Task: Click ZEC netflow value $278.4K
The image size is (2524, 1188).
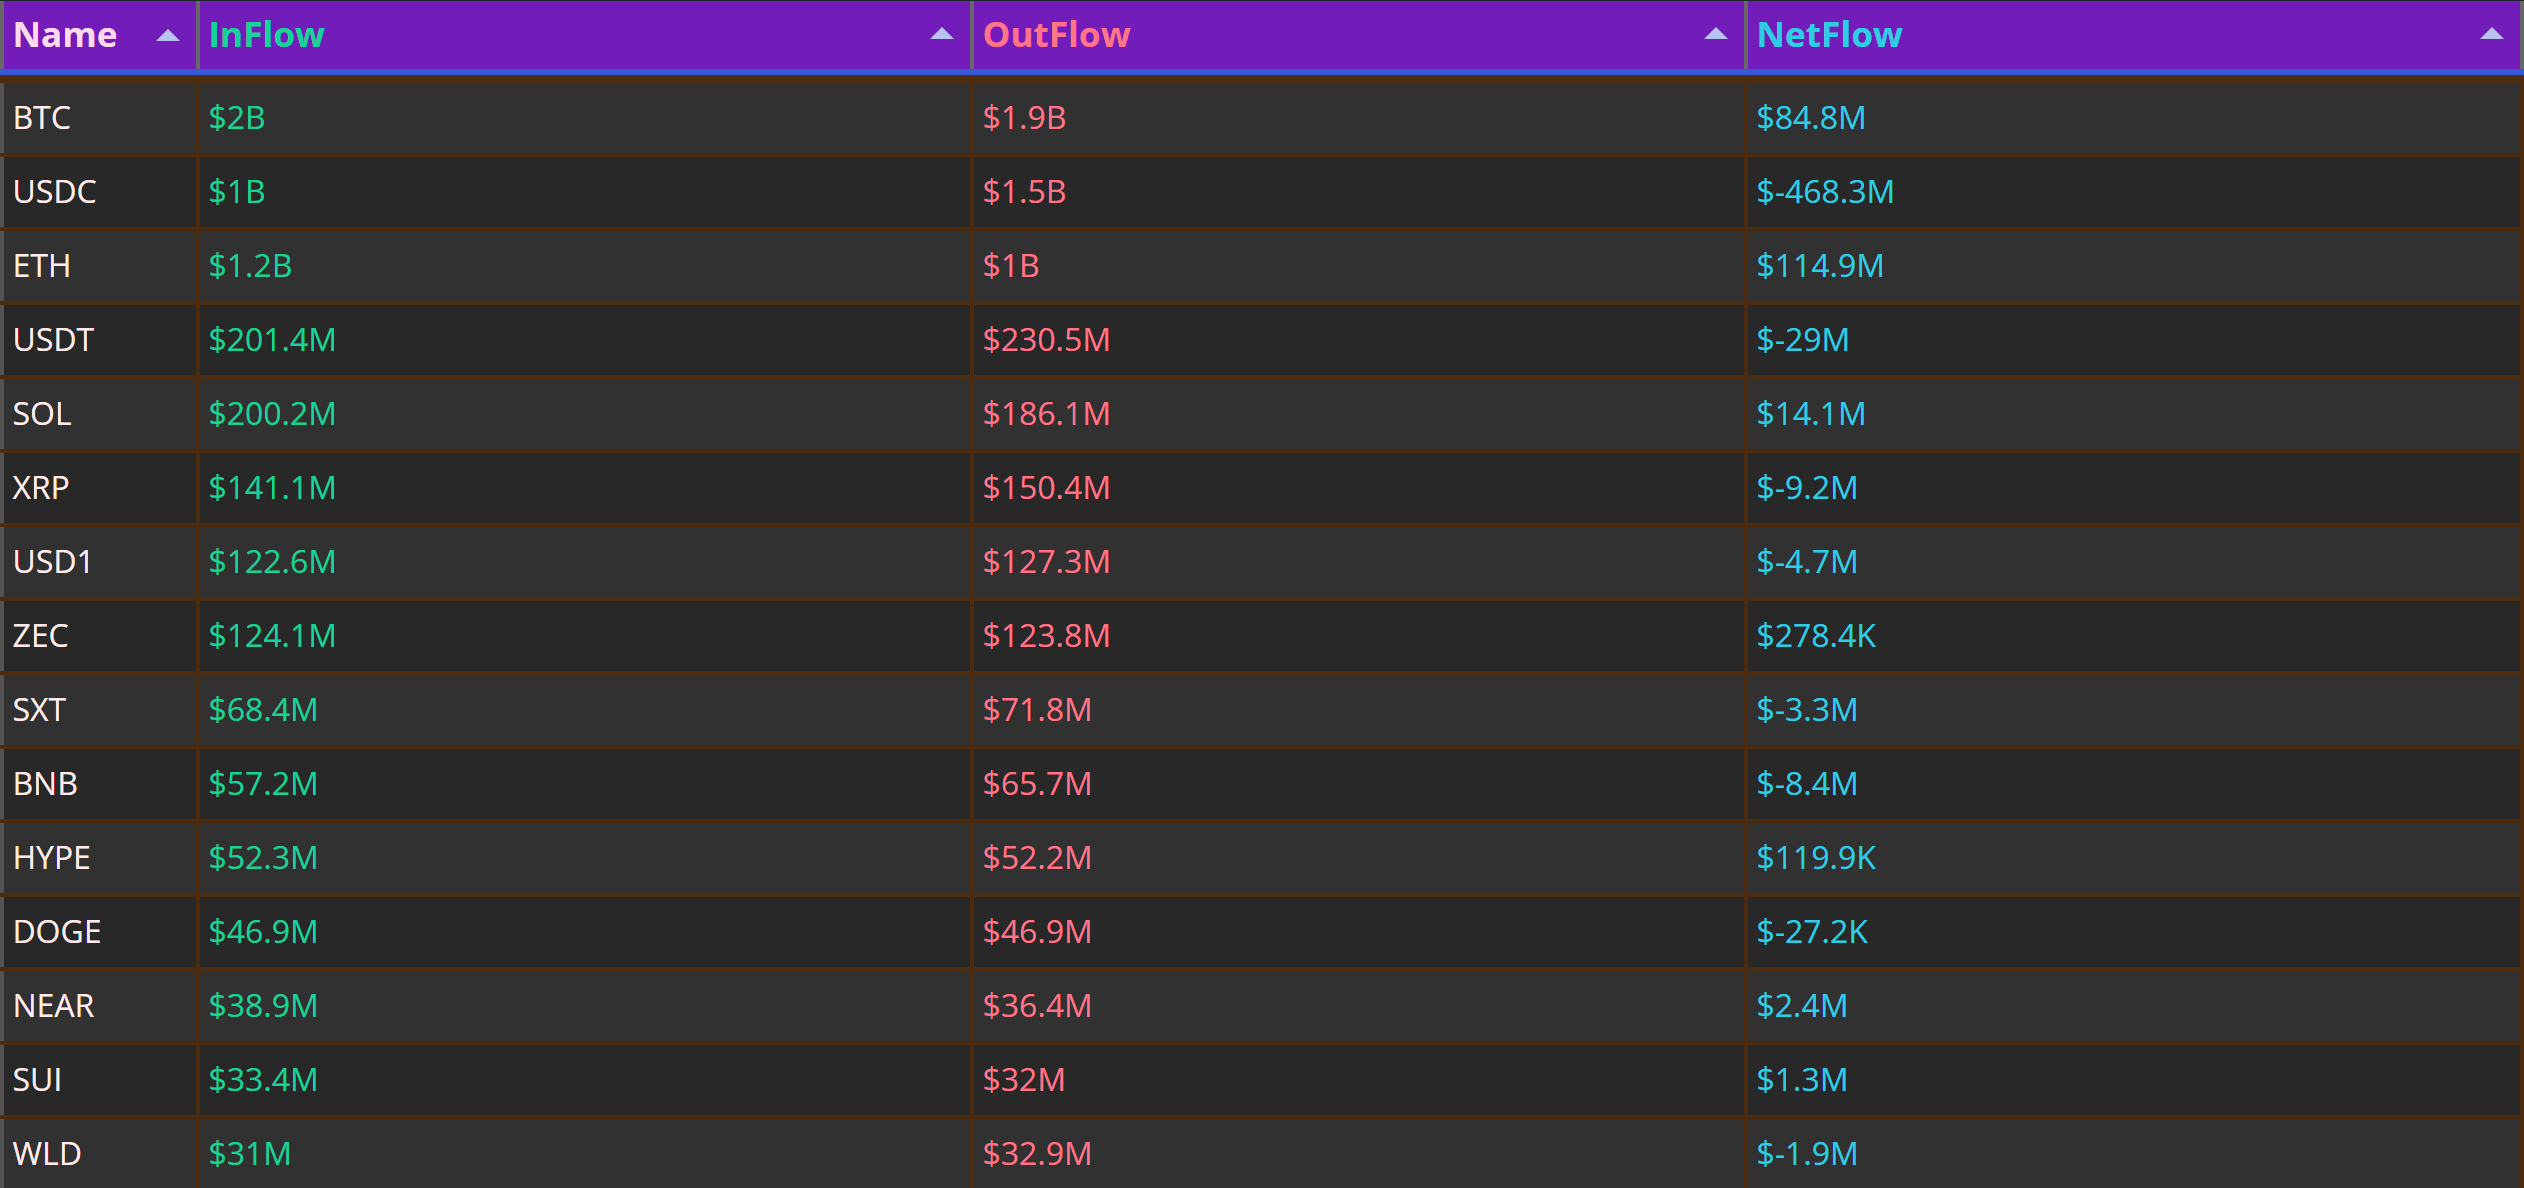Action: (1816, 636)
